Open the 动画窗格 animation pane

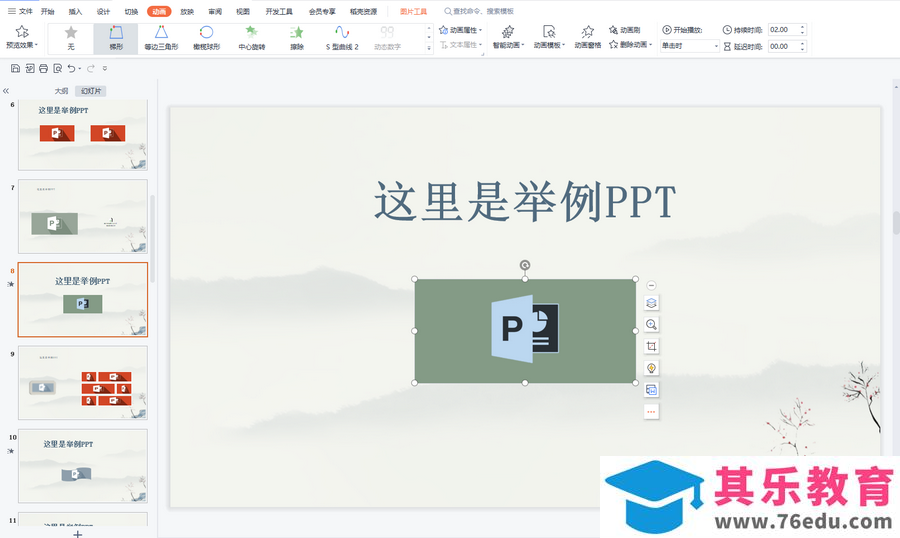(x=588, y=37)
